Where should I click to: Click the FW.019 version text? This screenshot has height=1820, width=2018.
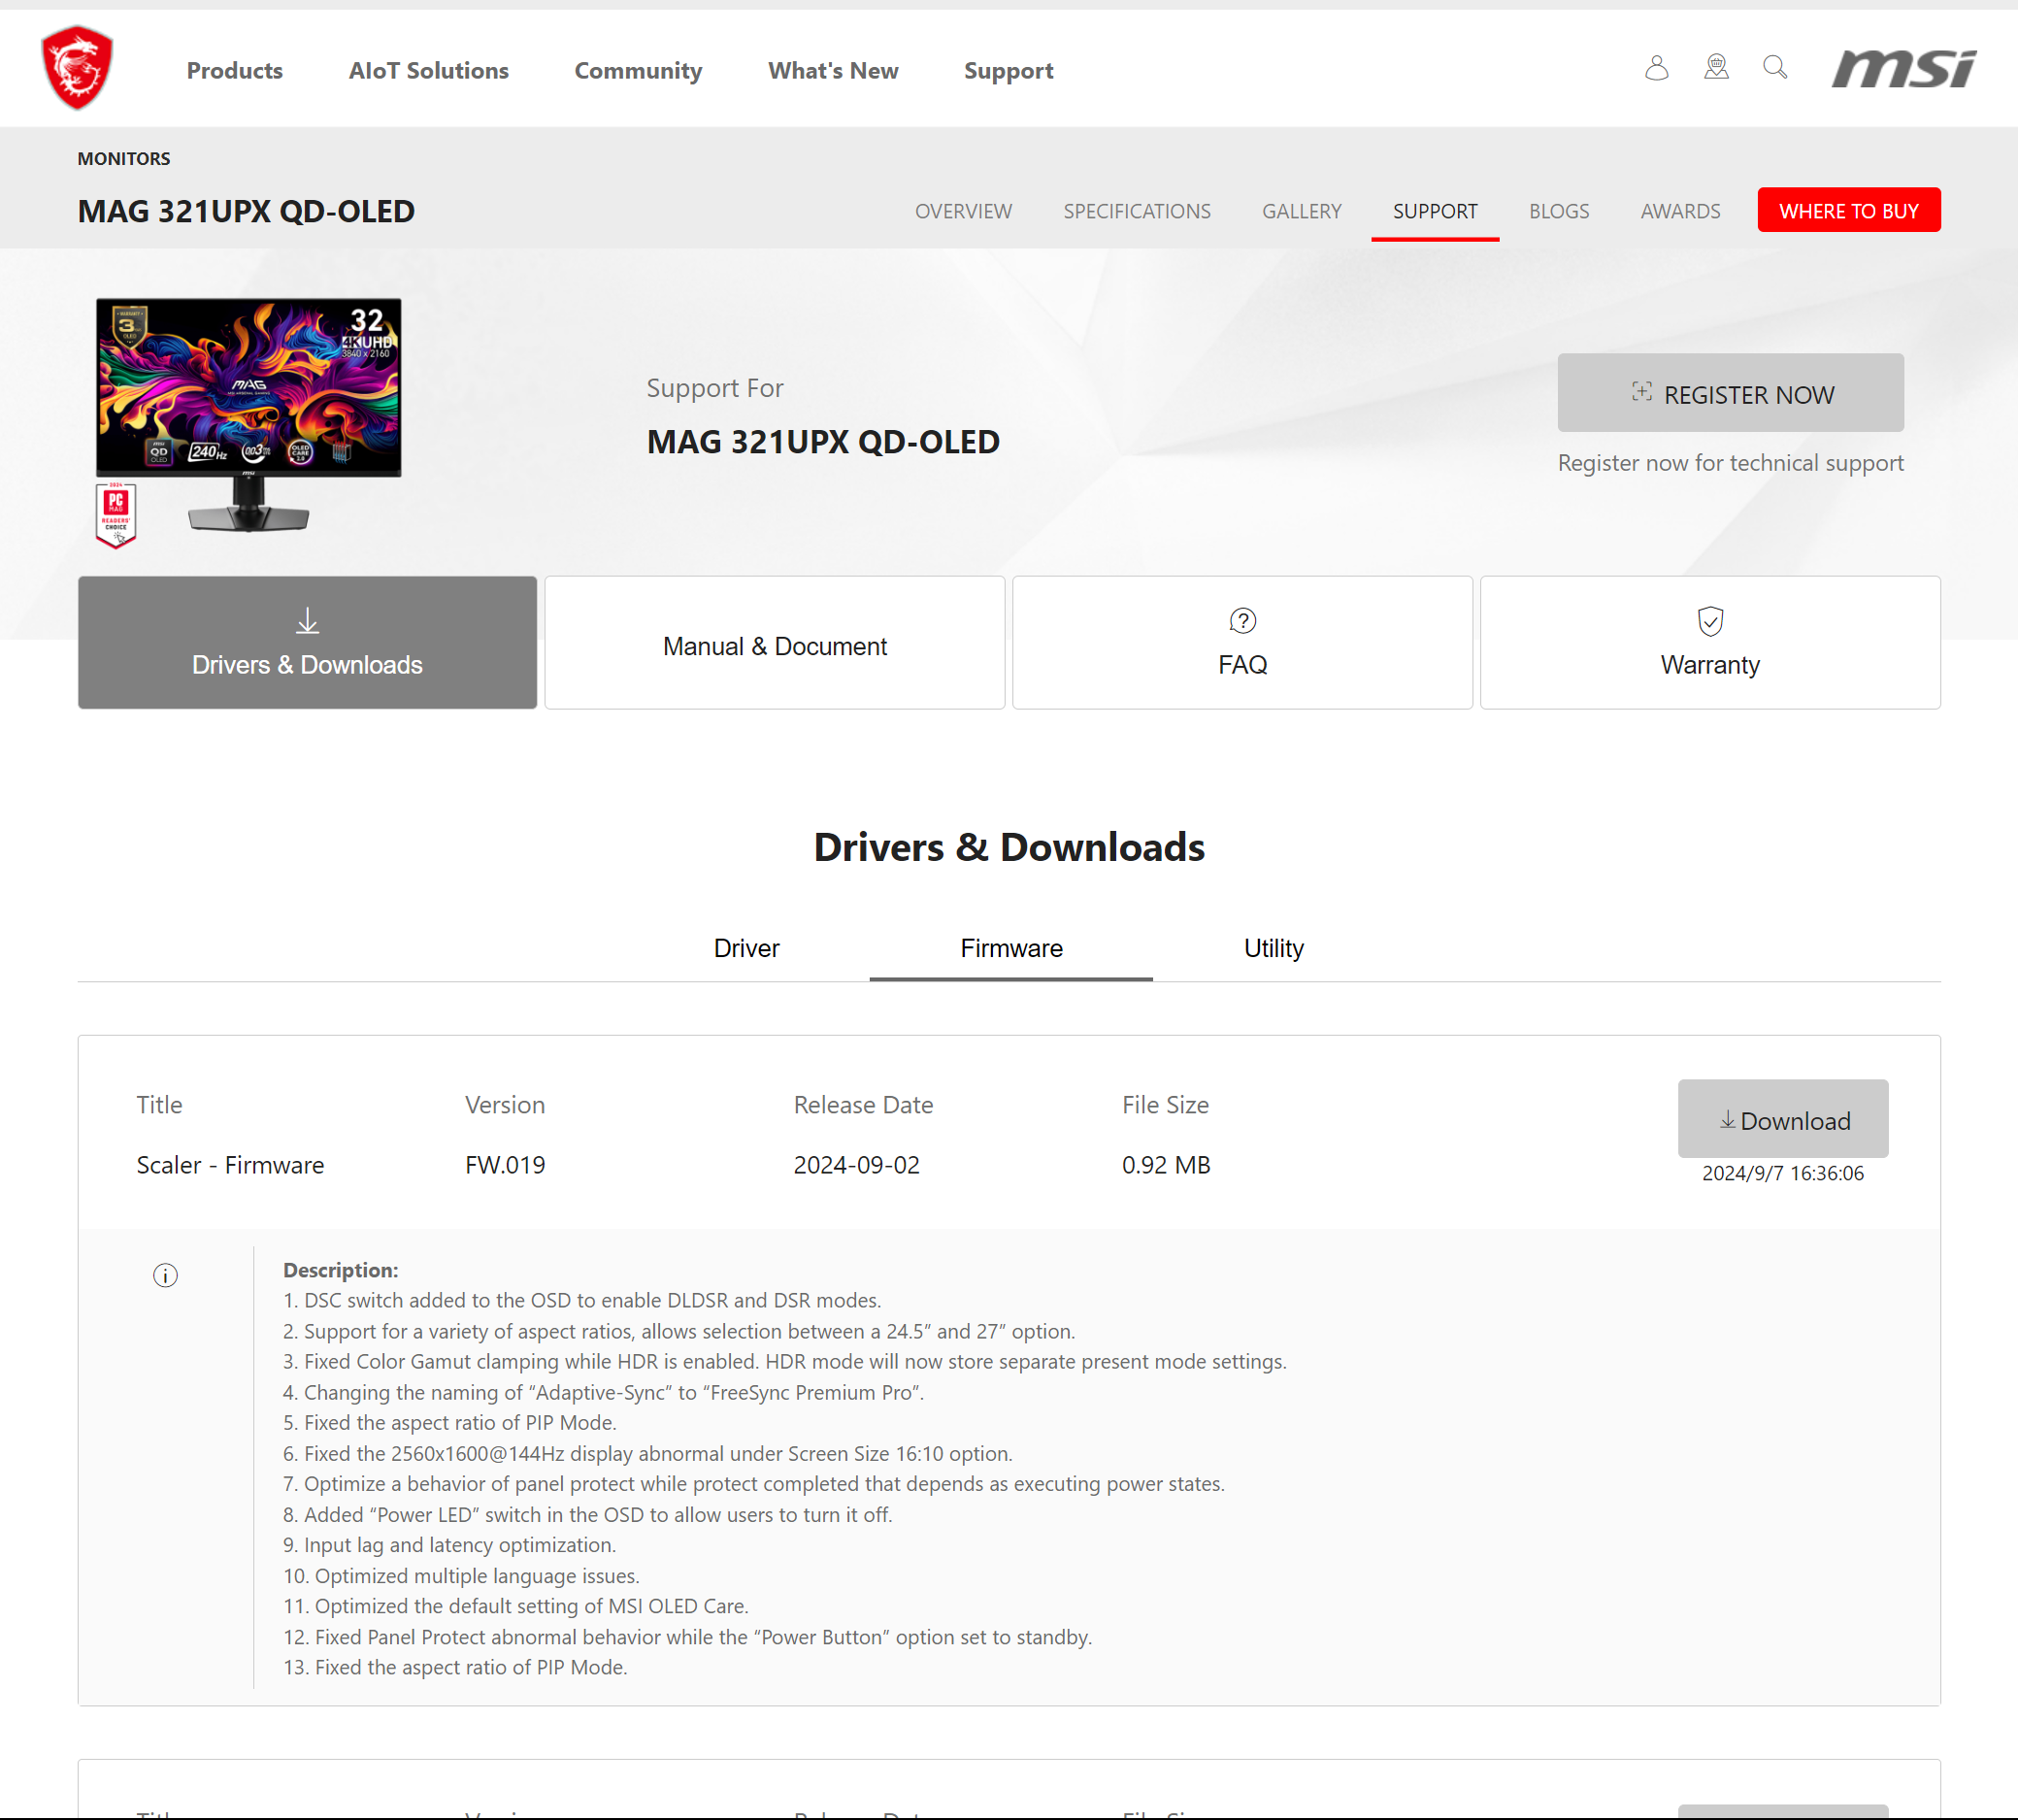505,1165
